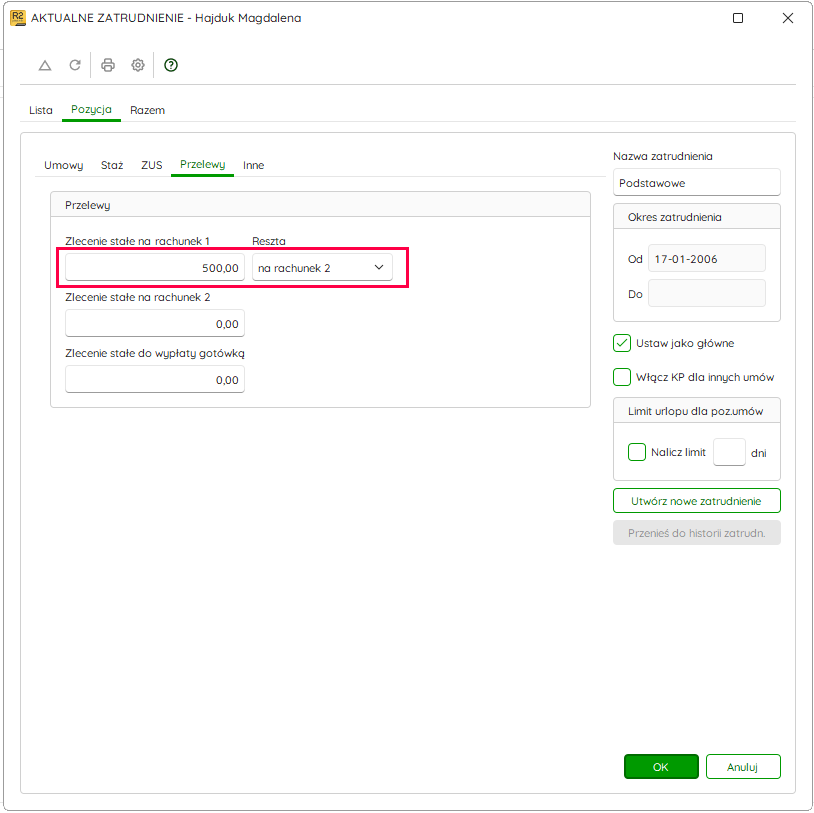
Task: Click the triangle icon in the toolbar
Action: [x=45, y=65]
